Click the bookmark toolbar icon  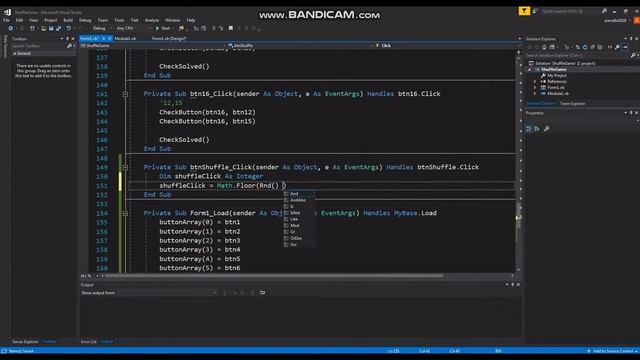(231, 28)
